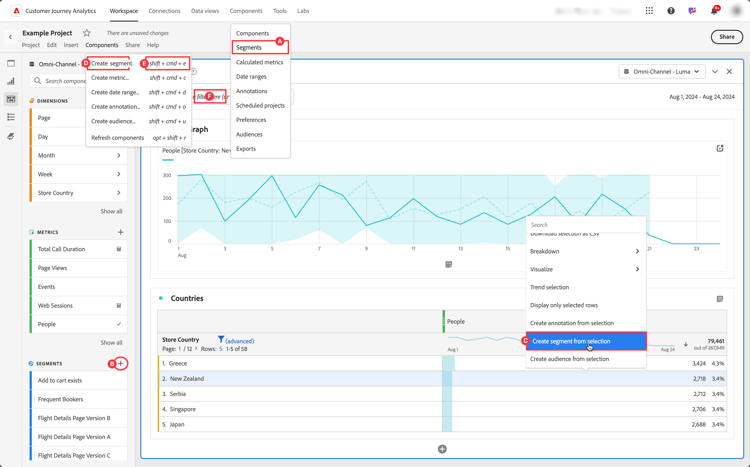Image resolution: width=750 pixels, height=467 pixels.
Task: Expand the Month dimension chevron
Action: (x=119, y=156)
